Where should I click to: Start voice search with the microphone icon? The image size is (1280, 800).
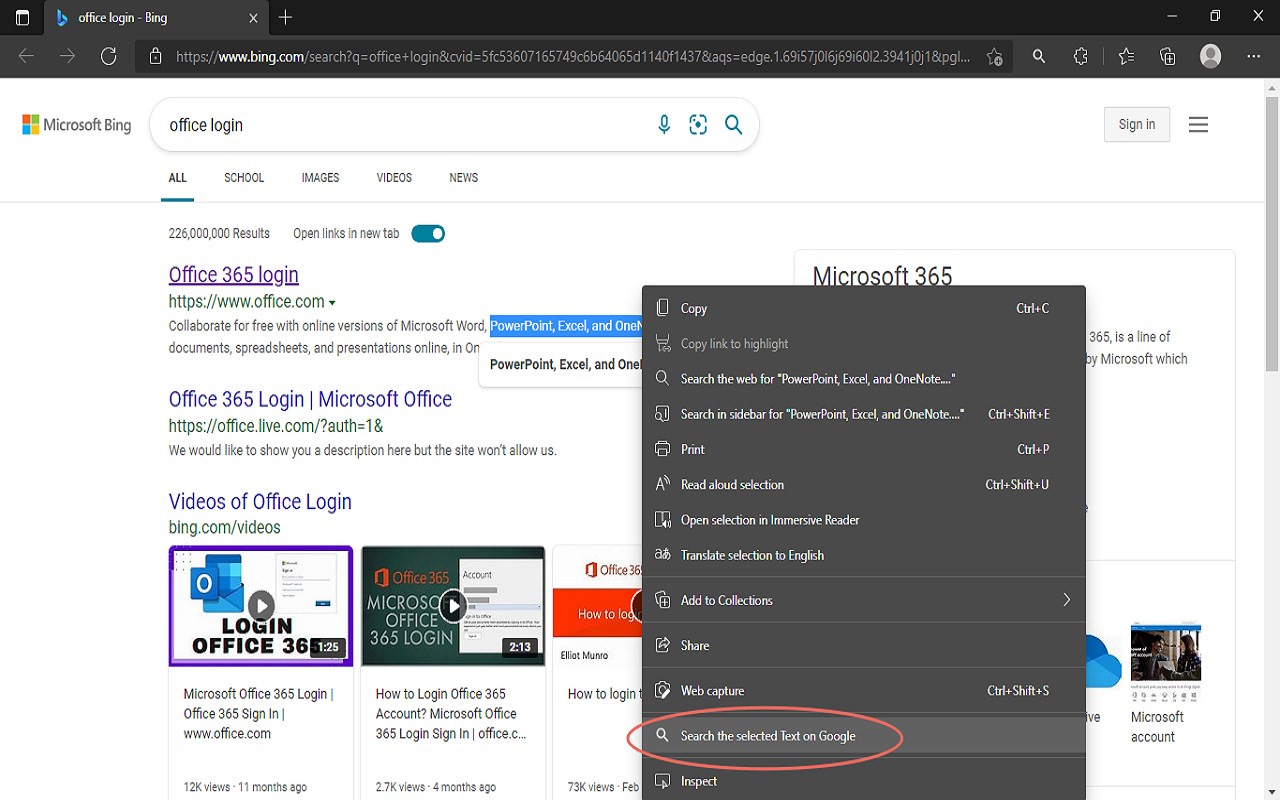(x=664, y=125)
